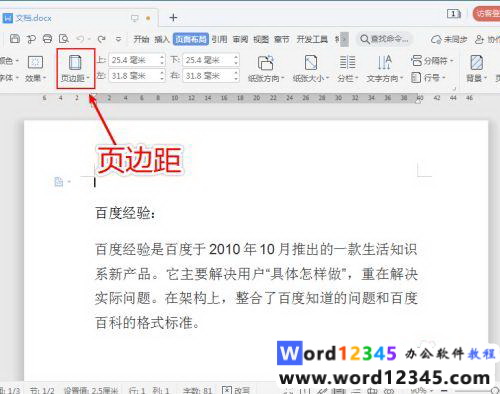Open a new document tab with plus
500x394 pixels.
[x=173, y=18]
